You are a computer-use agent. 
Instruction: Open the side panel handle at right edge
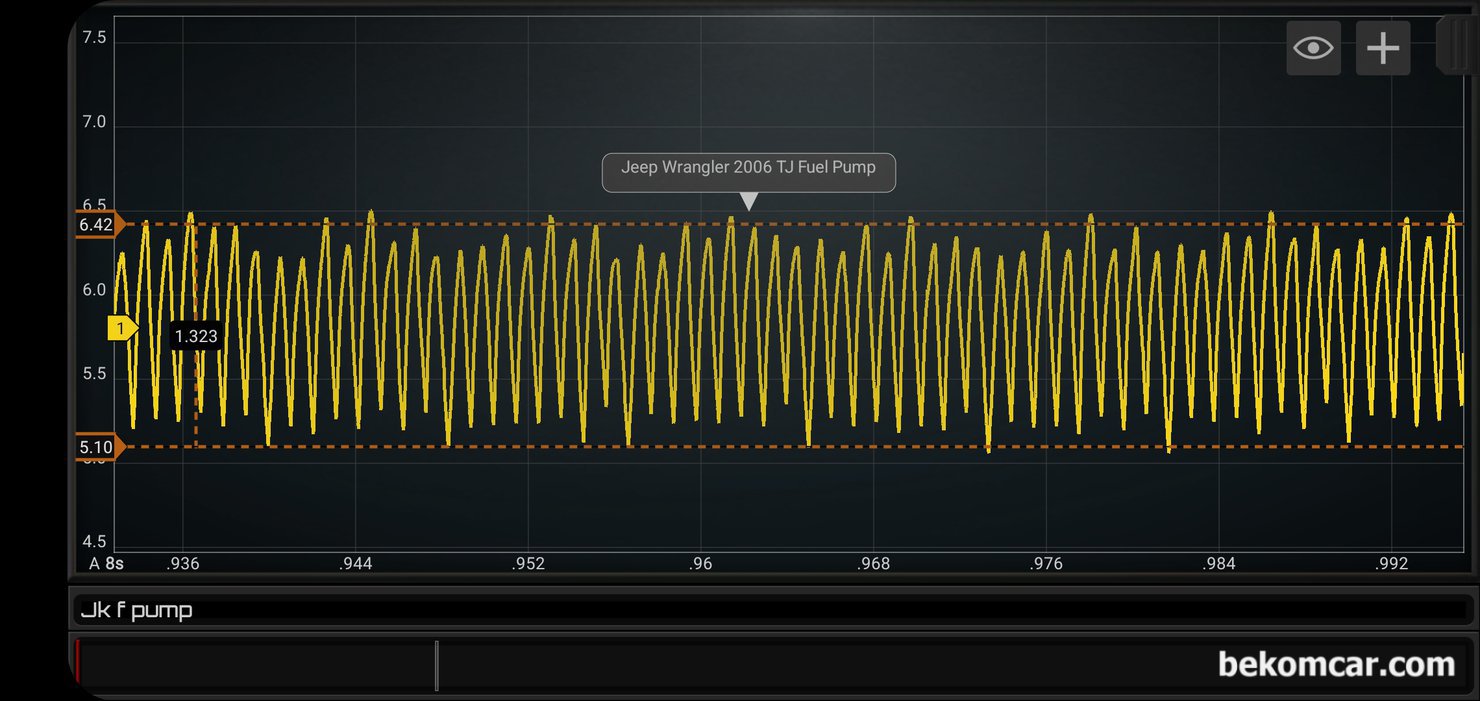pyautogui.click(x=1456, y=45)
